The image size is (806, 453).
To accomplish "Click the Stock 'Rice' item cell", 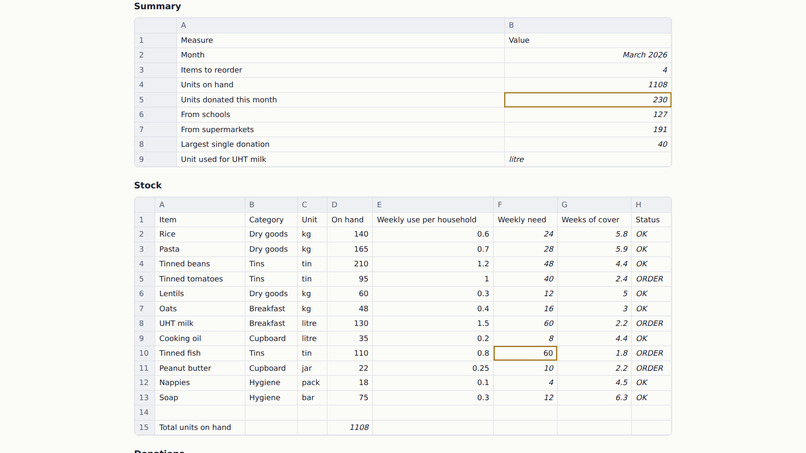I will [x=200, y=234].
